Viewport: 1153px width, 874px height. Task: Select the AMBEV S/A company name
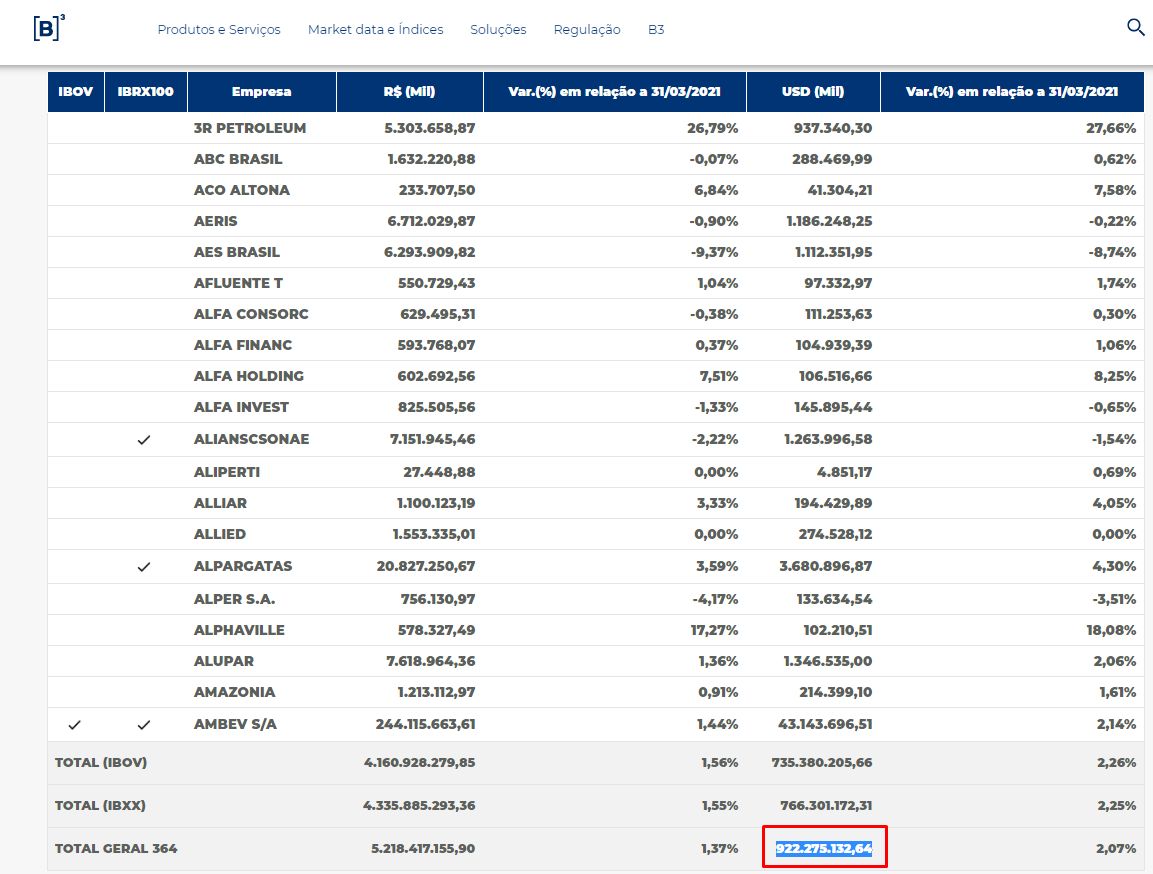tap(235, 724)
